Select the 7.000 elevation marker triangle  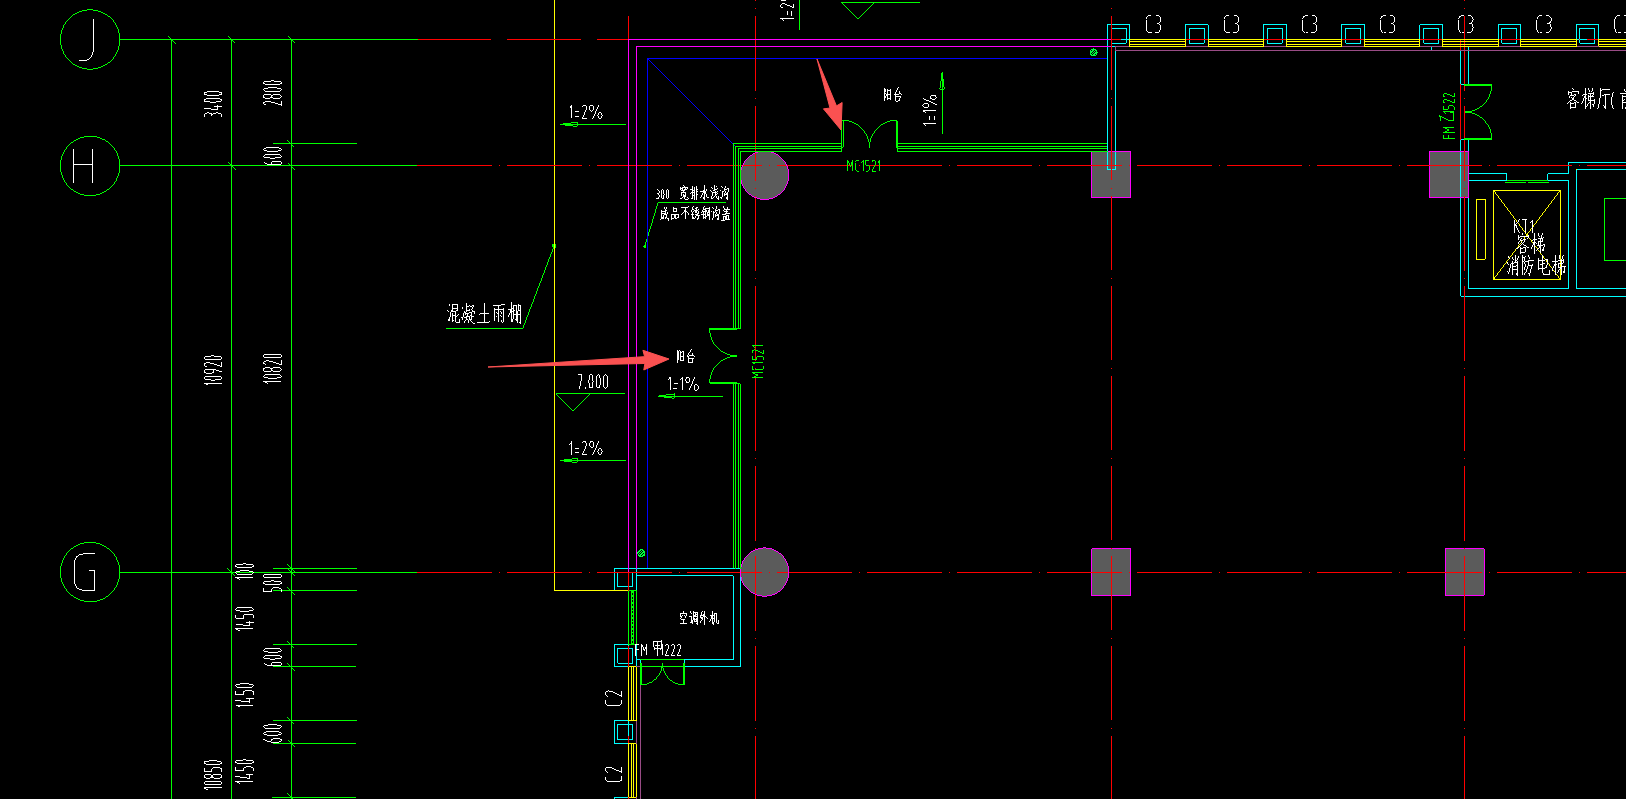coord(573,402)
